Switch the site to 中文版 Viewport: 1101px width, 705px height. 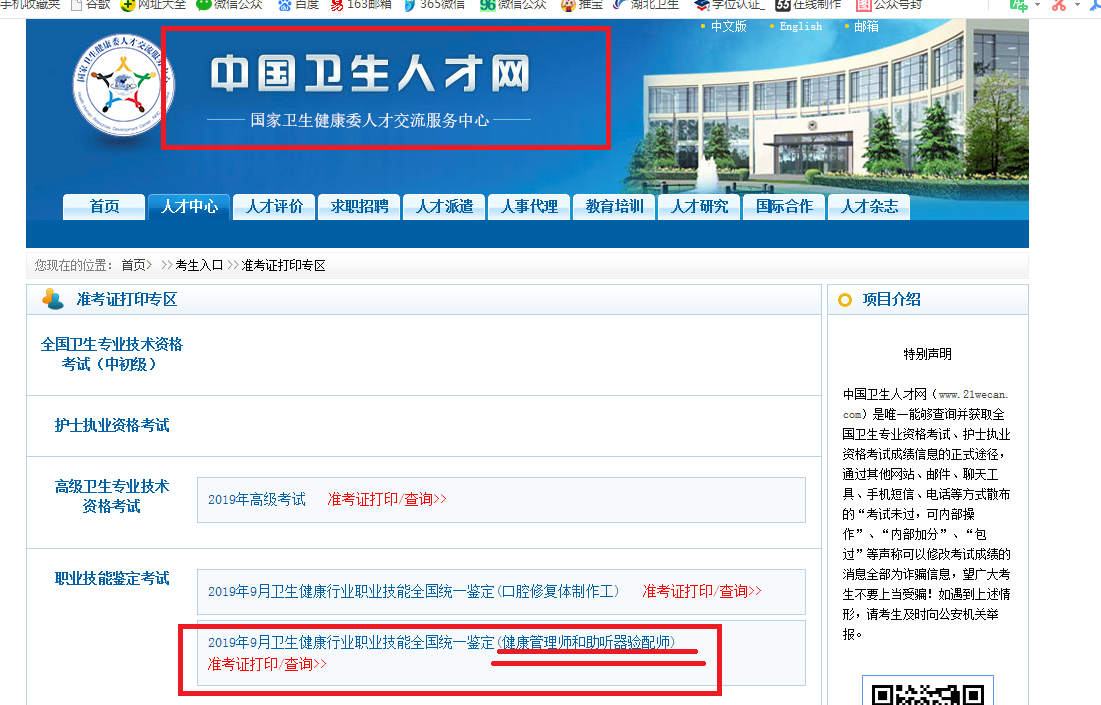[728, 27]
